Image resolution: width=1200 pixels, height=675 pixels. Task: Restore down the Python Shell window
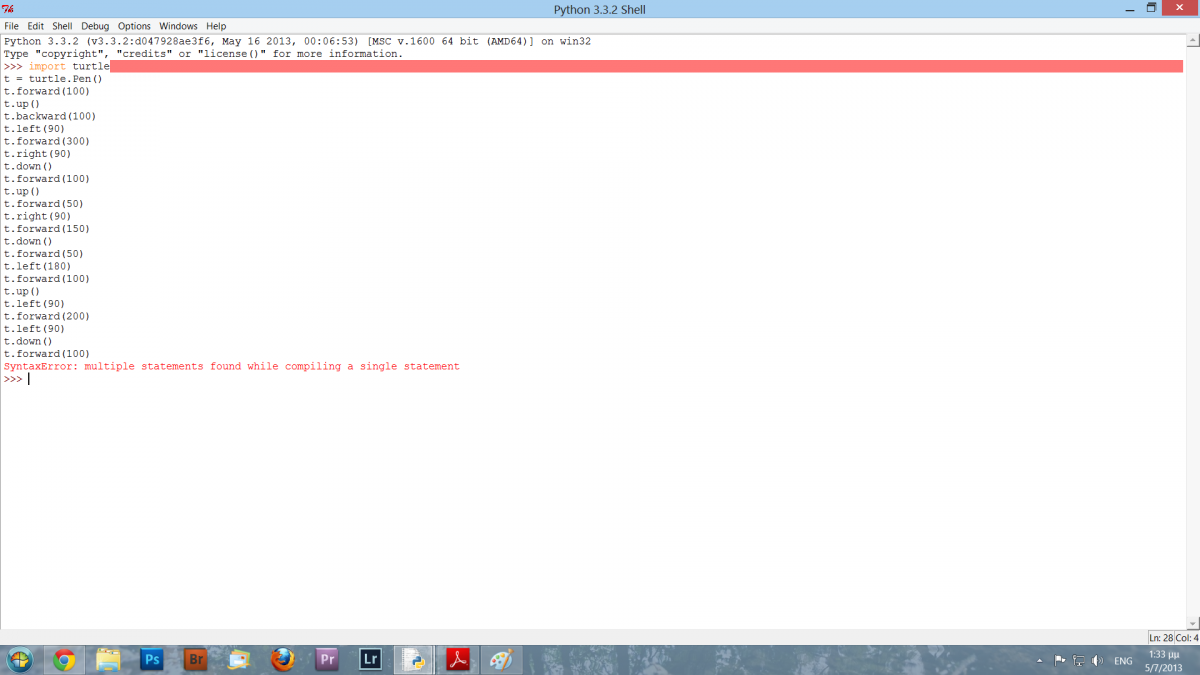tap(1151, 8)
